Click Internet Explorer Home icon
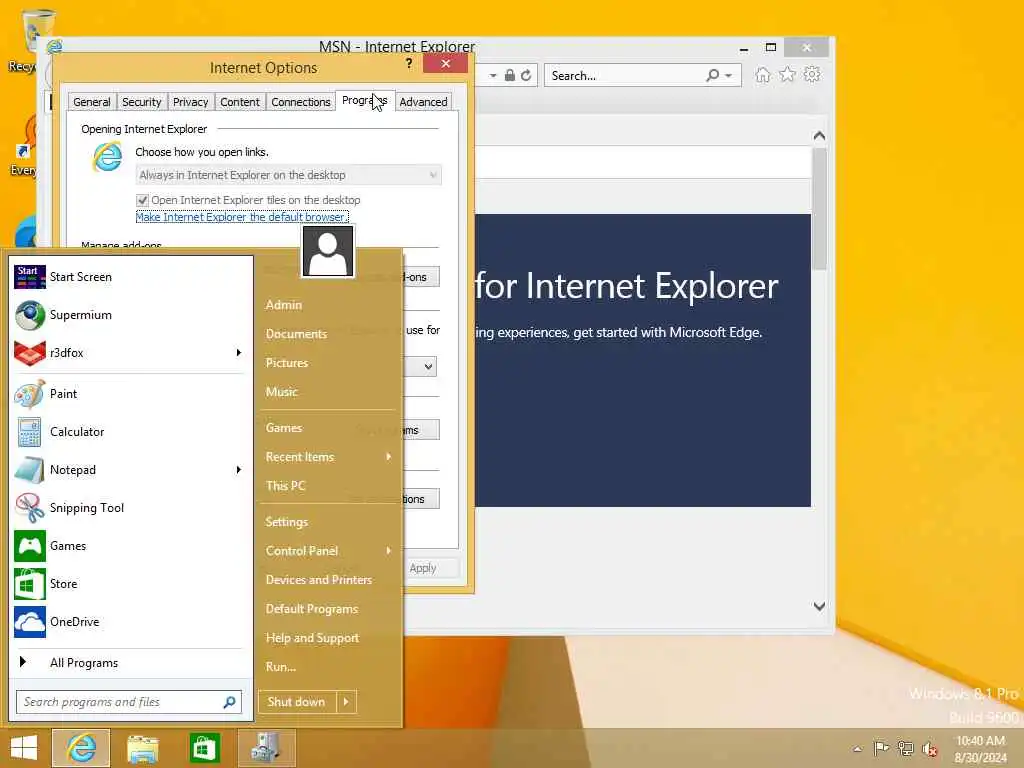 click(x=763, y=75)
